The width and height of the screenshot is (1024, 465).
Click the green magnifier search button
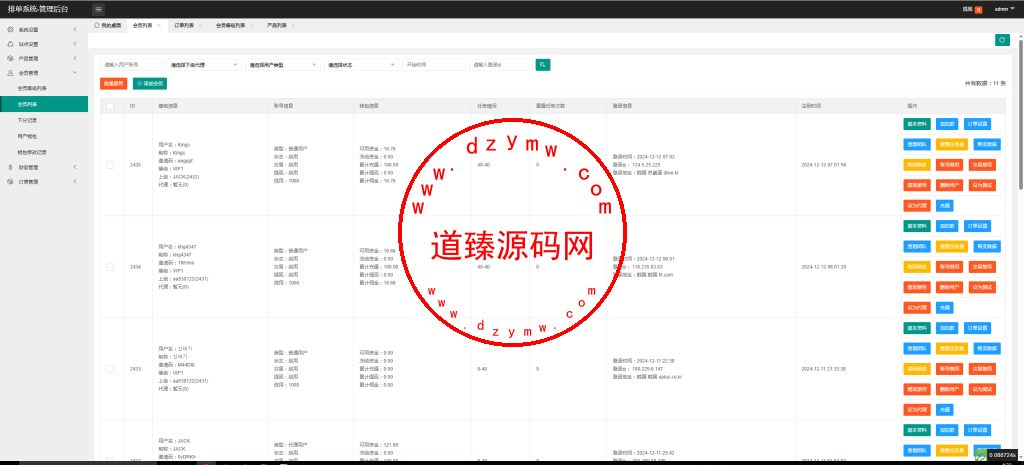coord(543,65)
